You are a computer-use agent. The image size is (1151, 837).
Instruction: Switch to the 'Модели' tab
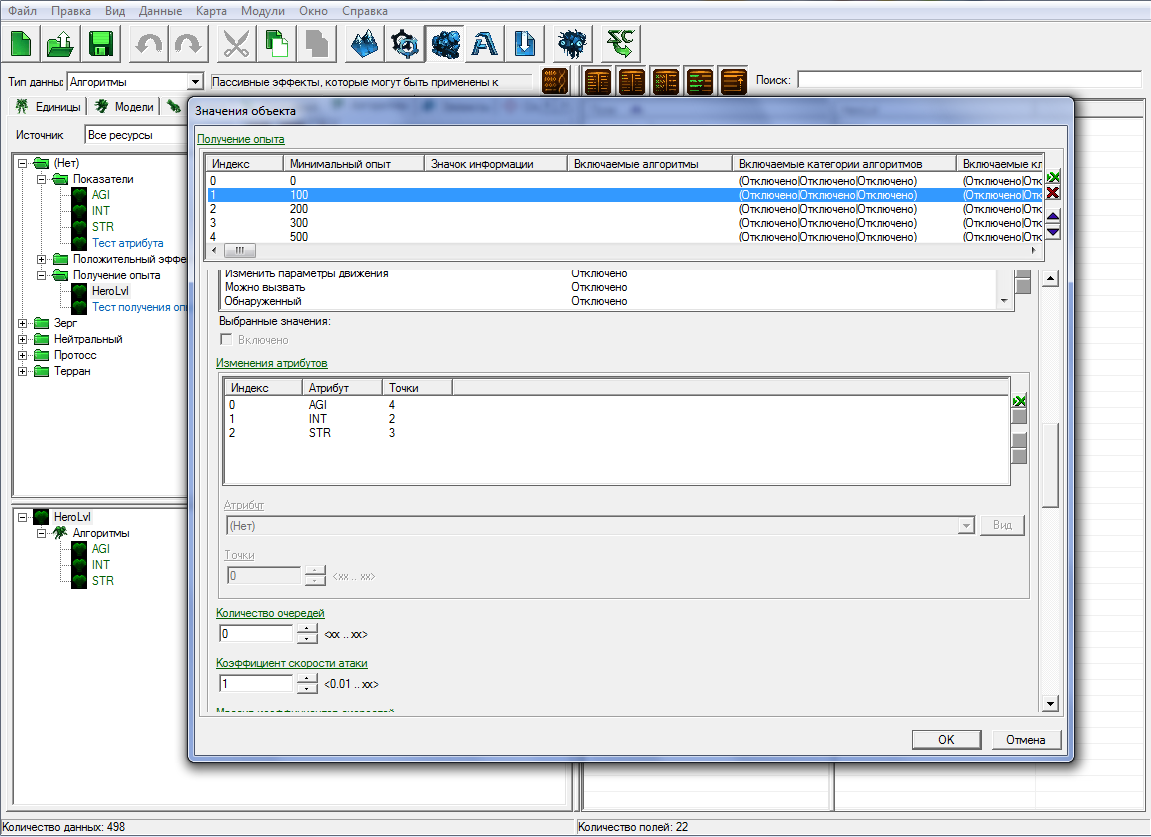(126, 107)
